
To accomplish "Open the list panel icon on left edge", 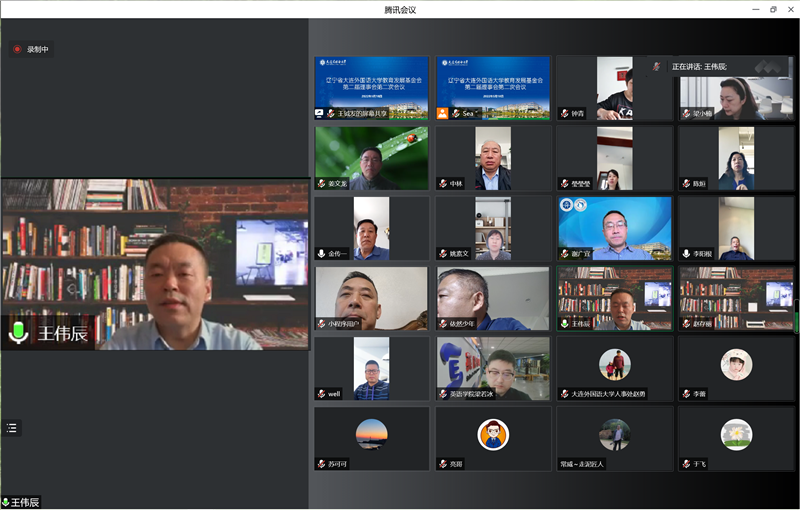I will point(12,428).
